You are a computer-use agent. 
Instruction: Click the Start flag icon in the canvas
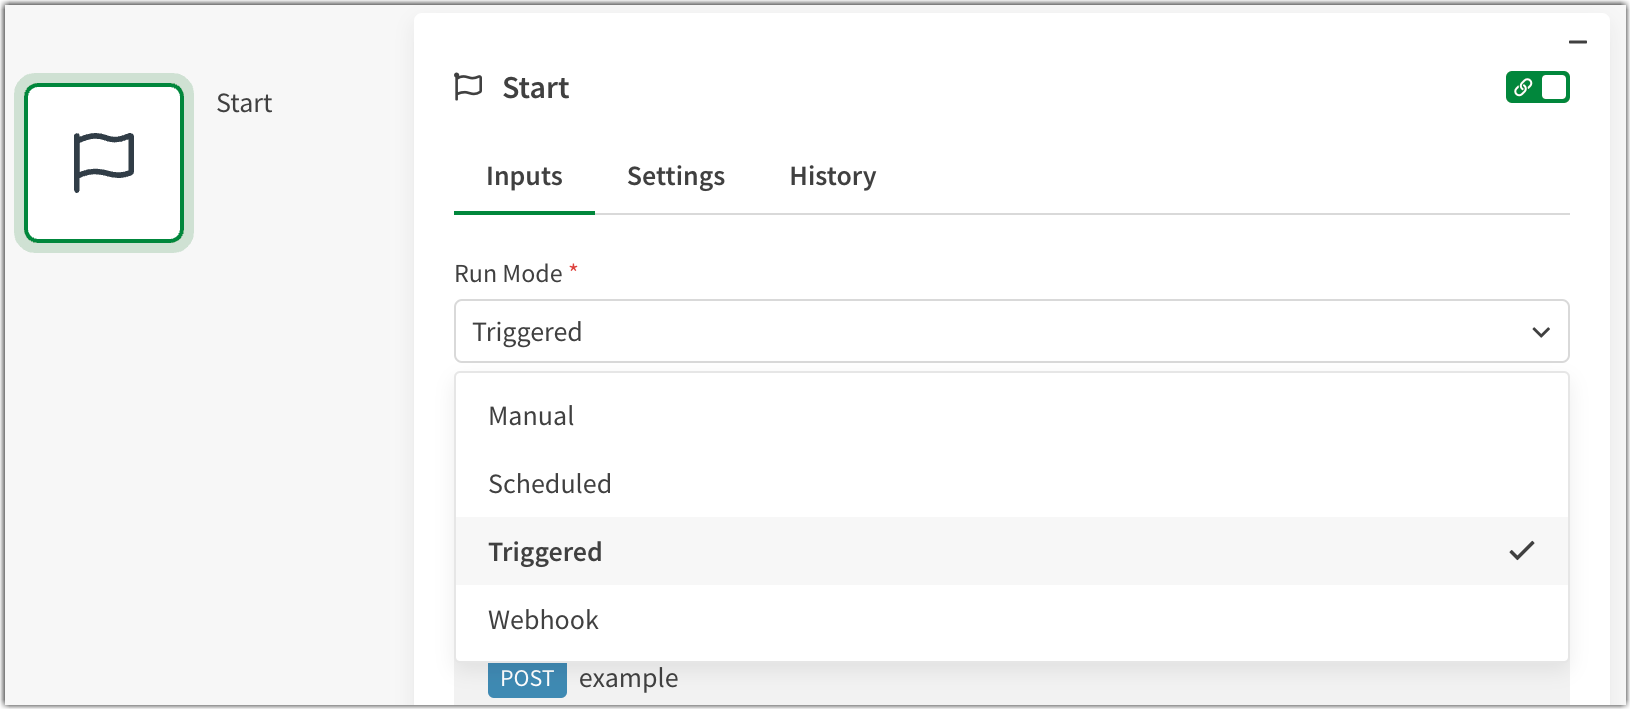click(x=103, y=162)
